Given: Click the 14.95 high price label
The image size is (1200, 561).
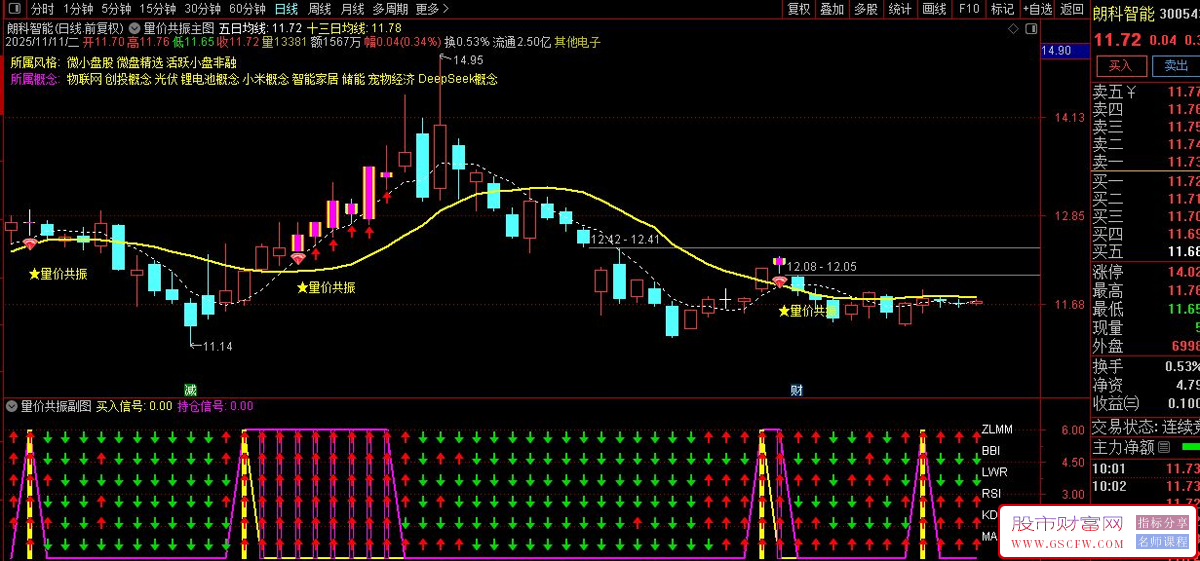Looking at the screenshot, I should (469, 60).
